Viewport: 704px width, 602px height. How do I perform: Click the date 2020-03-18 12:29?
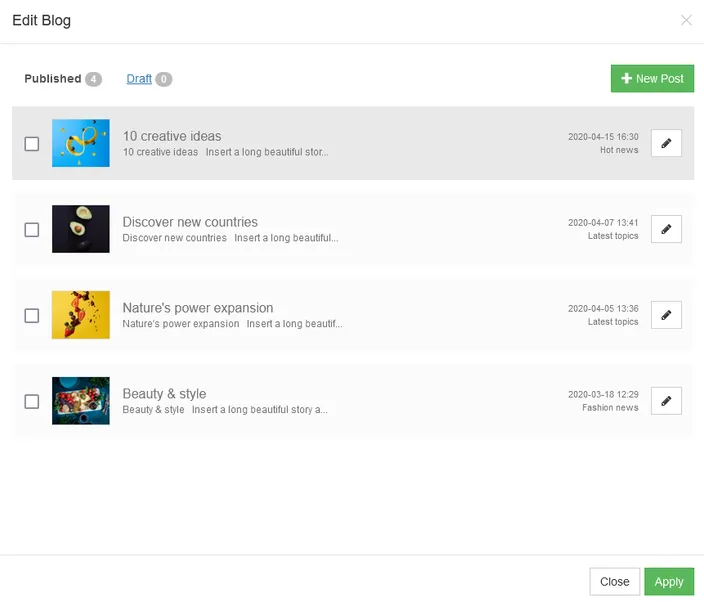pyautogui.click(x=603, y=394)
